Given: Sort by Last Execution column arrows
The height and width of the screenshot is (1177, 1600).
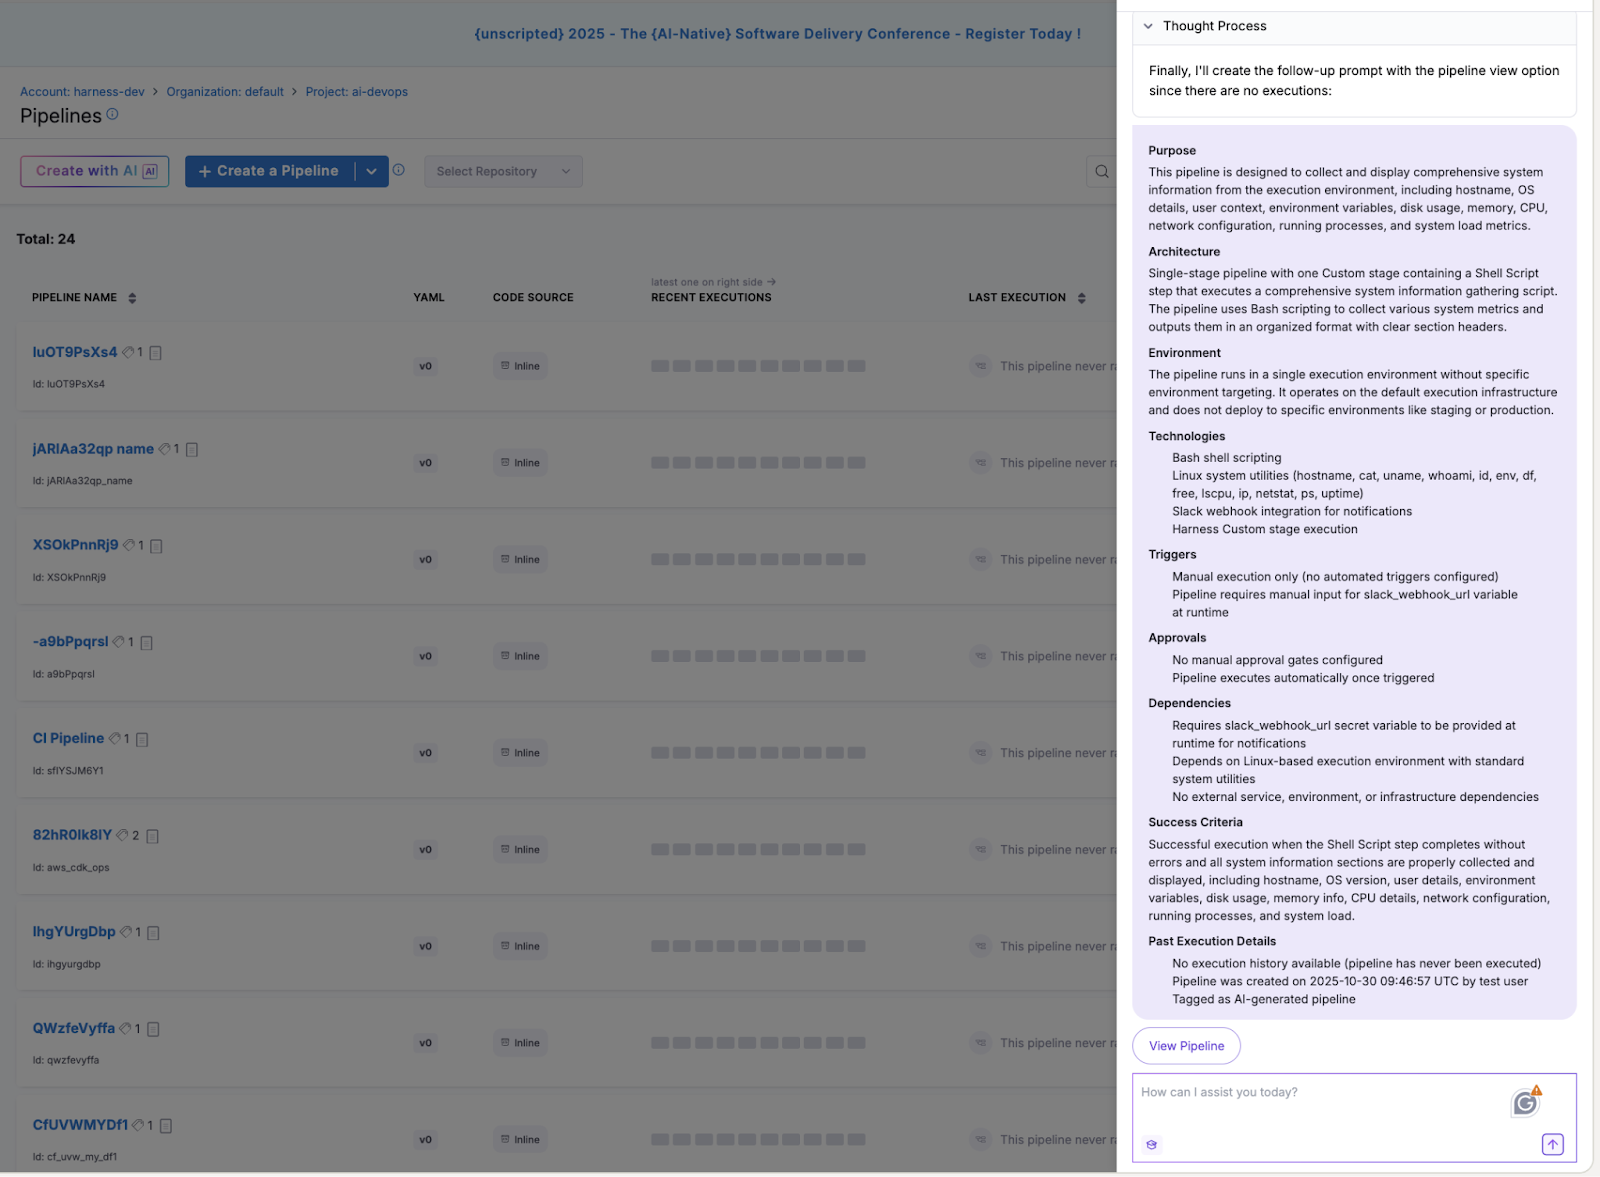Looking at the screenshot, I should pyautogui.click(x=1081, y=298).
